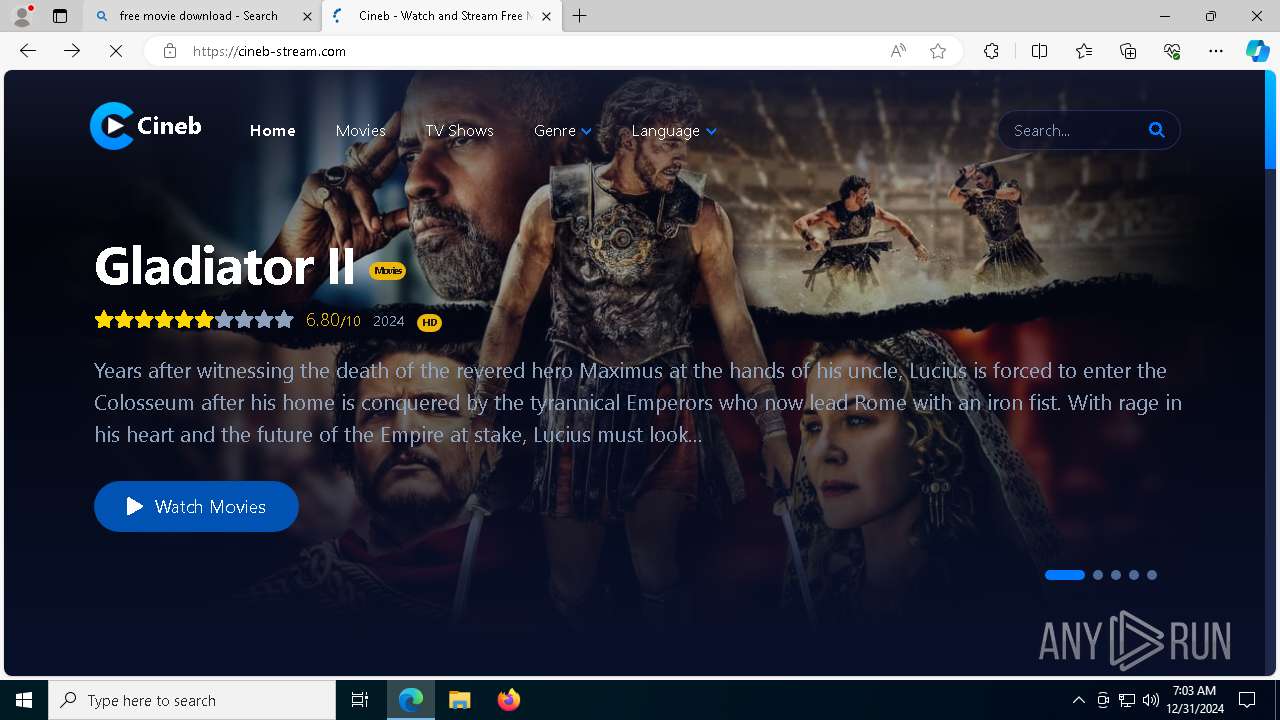Screen dimensions: 1280x720
Task: Stop loading the page
Action: (x=116, y=51)
